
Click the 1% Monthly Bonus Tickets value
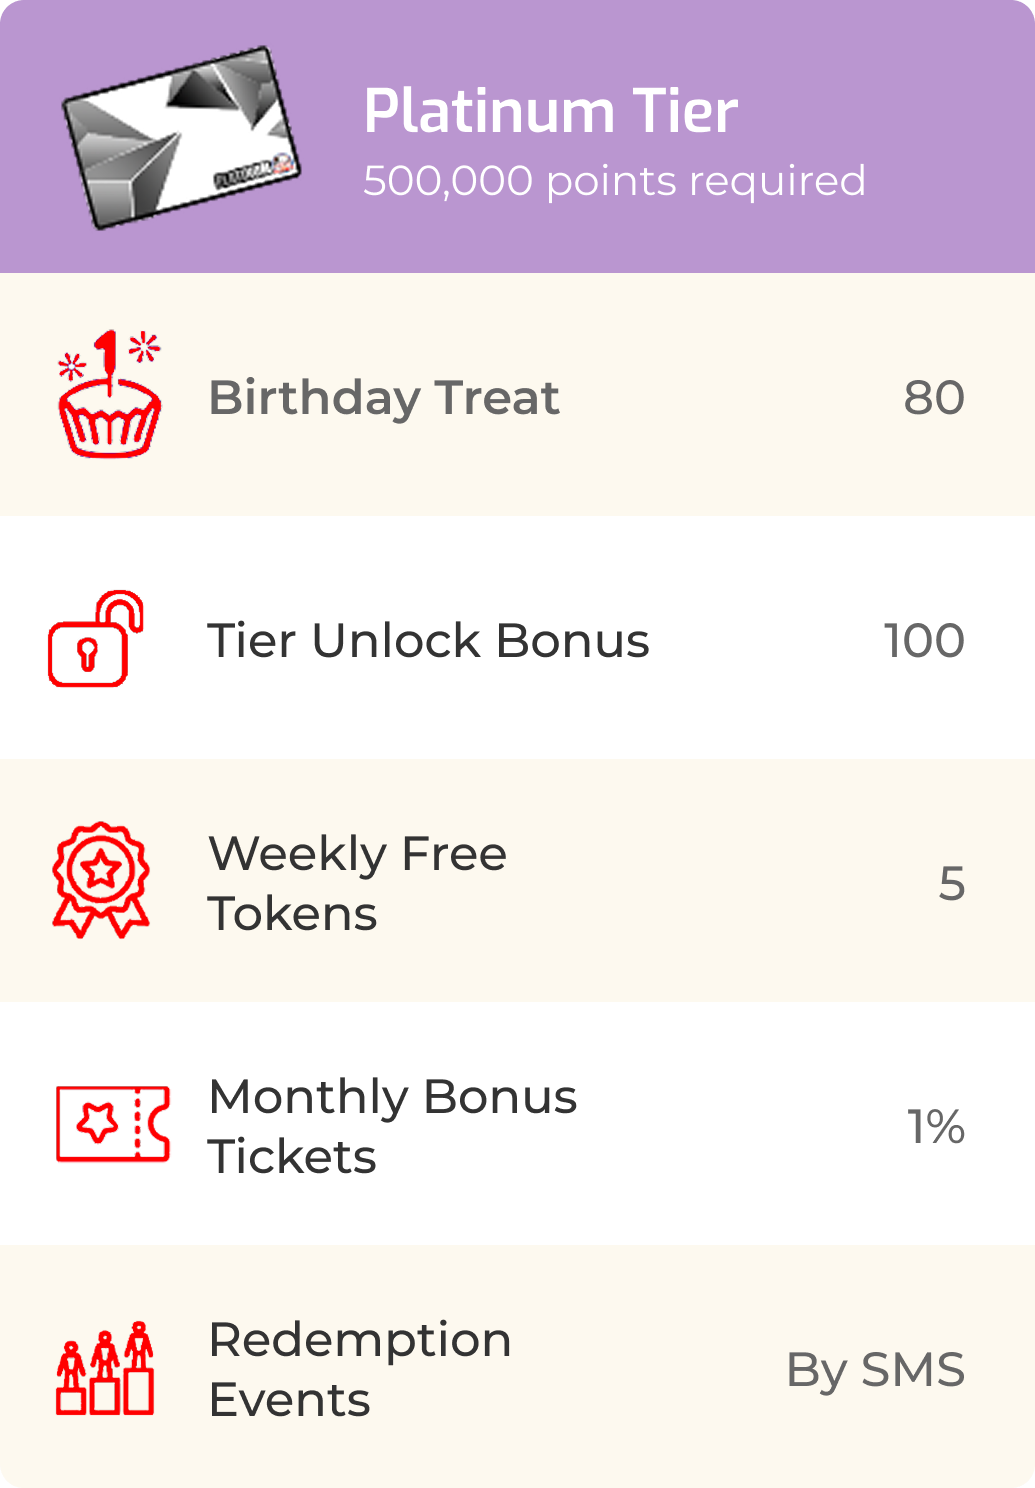(x=936, y=1126)
